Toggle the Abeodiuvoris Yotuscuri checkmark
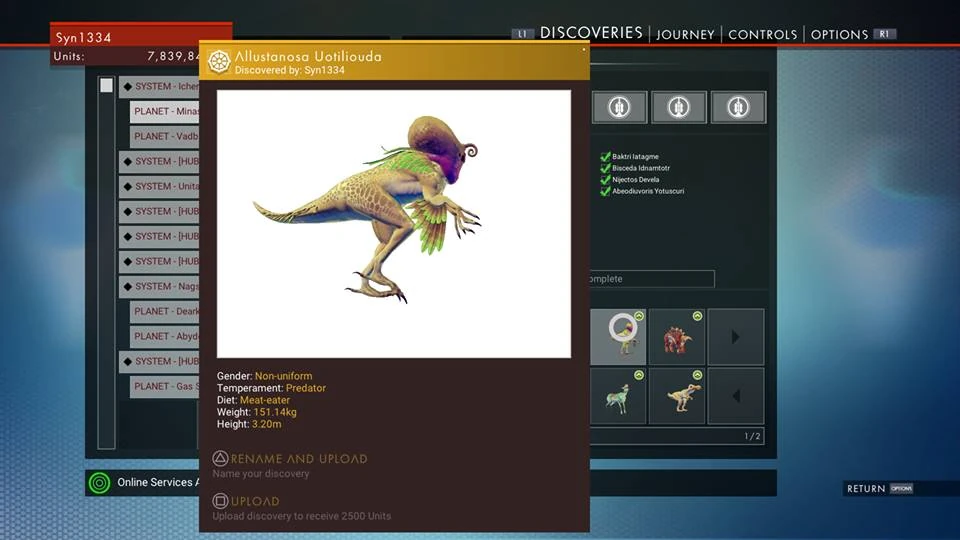The image size is (960, 540). point(606,191)
